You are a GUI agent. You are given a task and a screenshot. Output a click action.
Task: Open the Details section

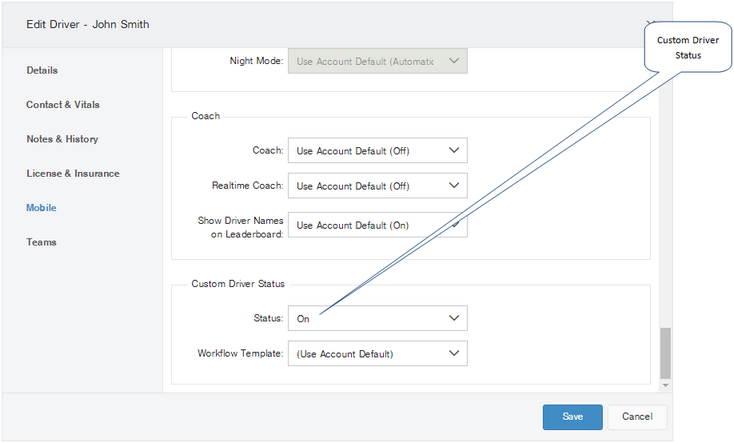(x=42, y=70)
